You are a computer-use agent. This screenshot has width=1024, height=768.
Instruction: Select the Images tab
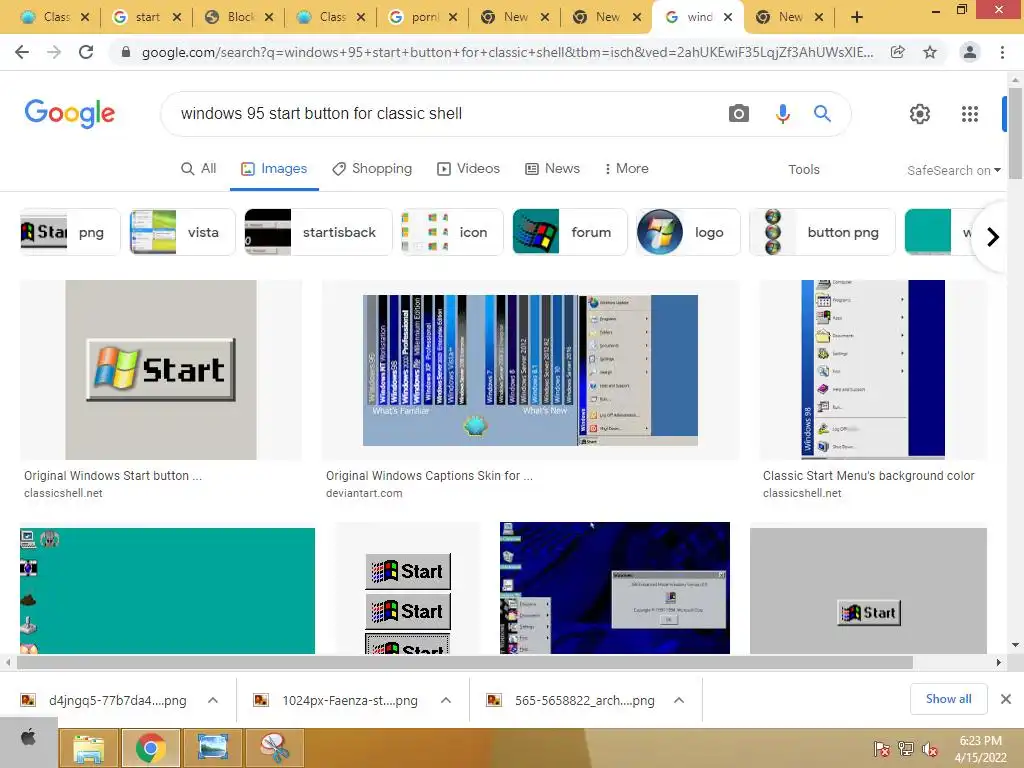coord(274,168)
